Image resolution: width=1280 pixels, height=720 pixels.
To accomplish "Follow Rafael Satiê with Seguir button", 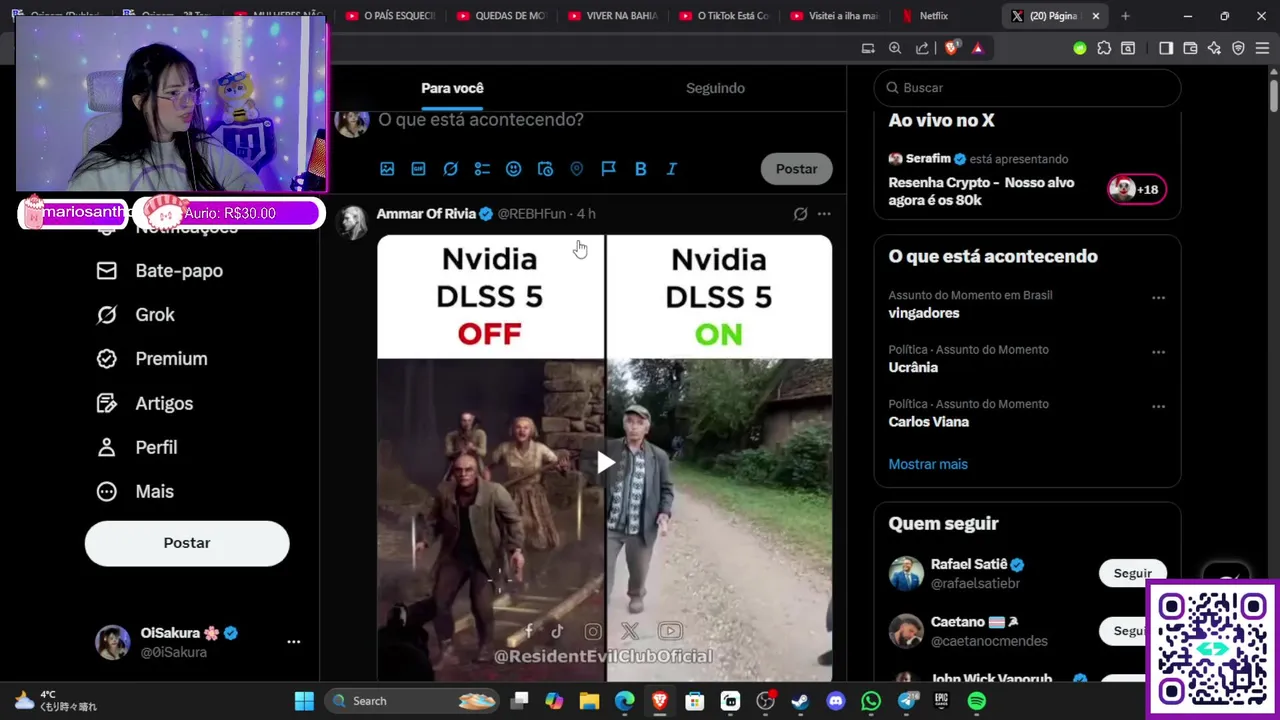I will point(1132,573).
